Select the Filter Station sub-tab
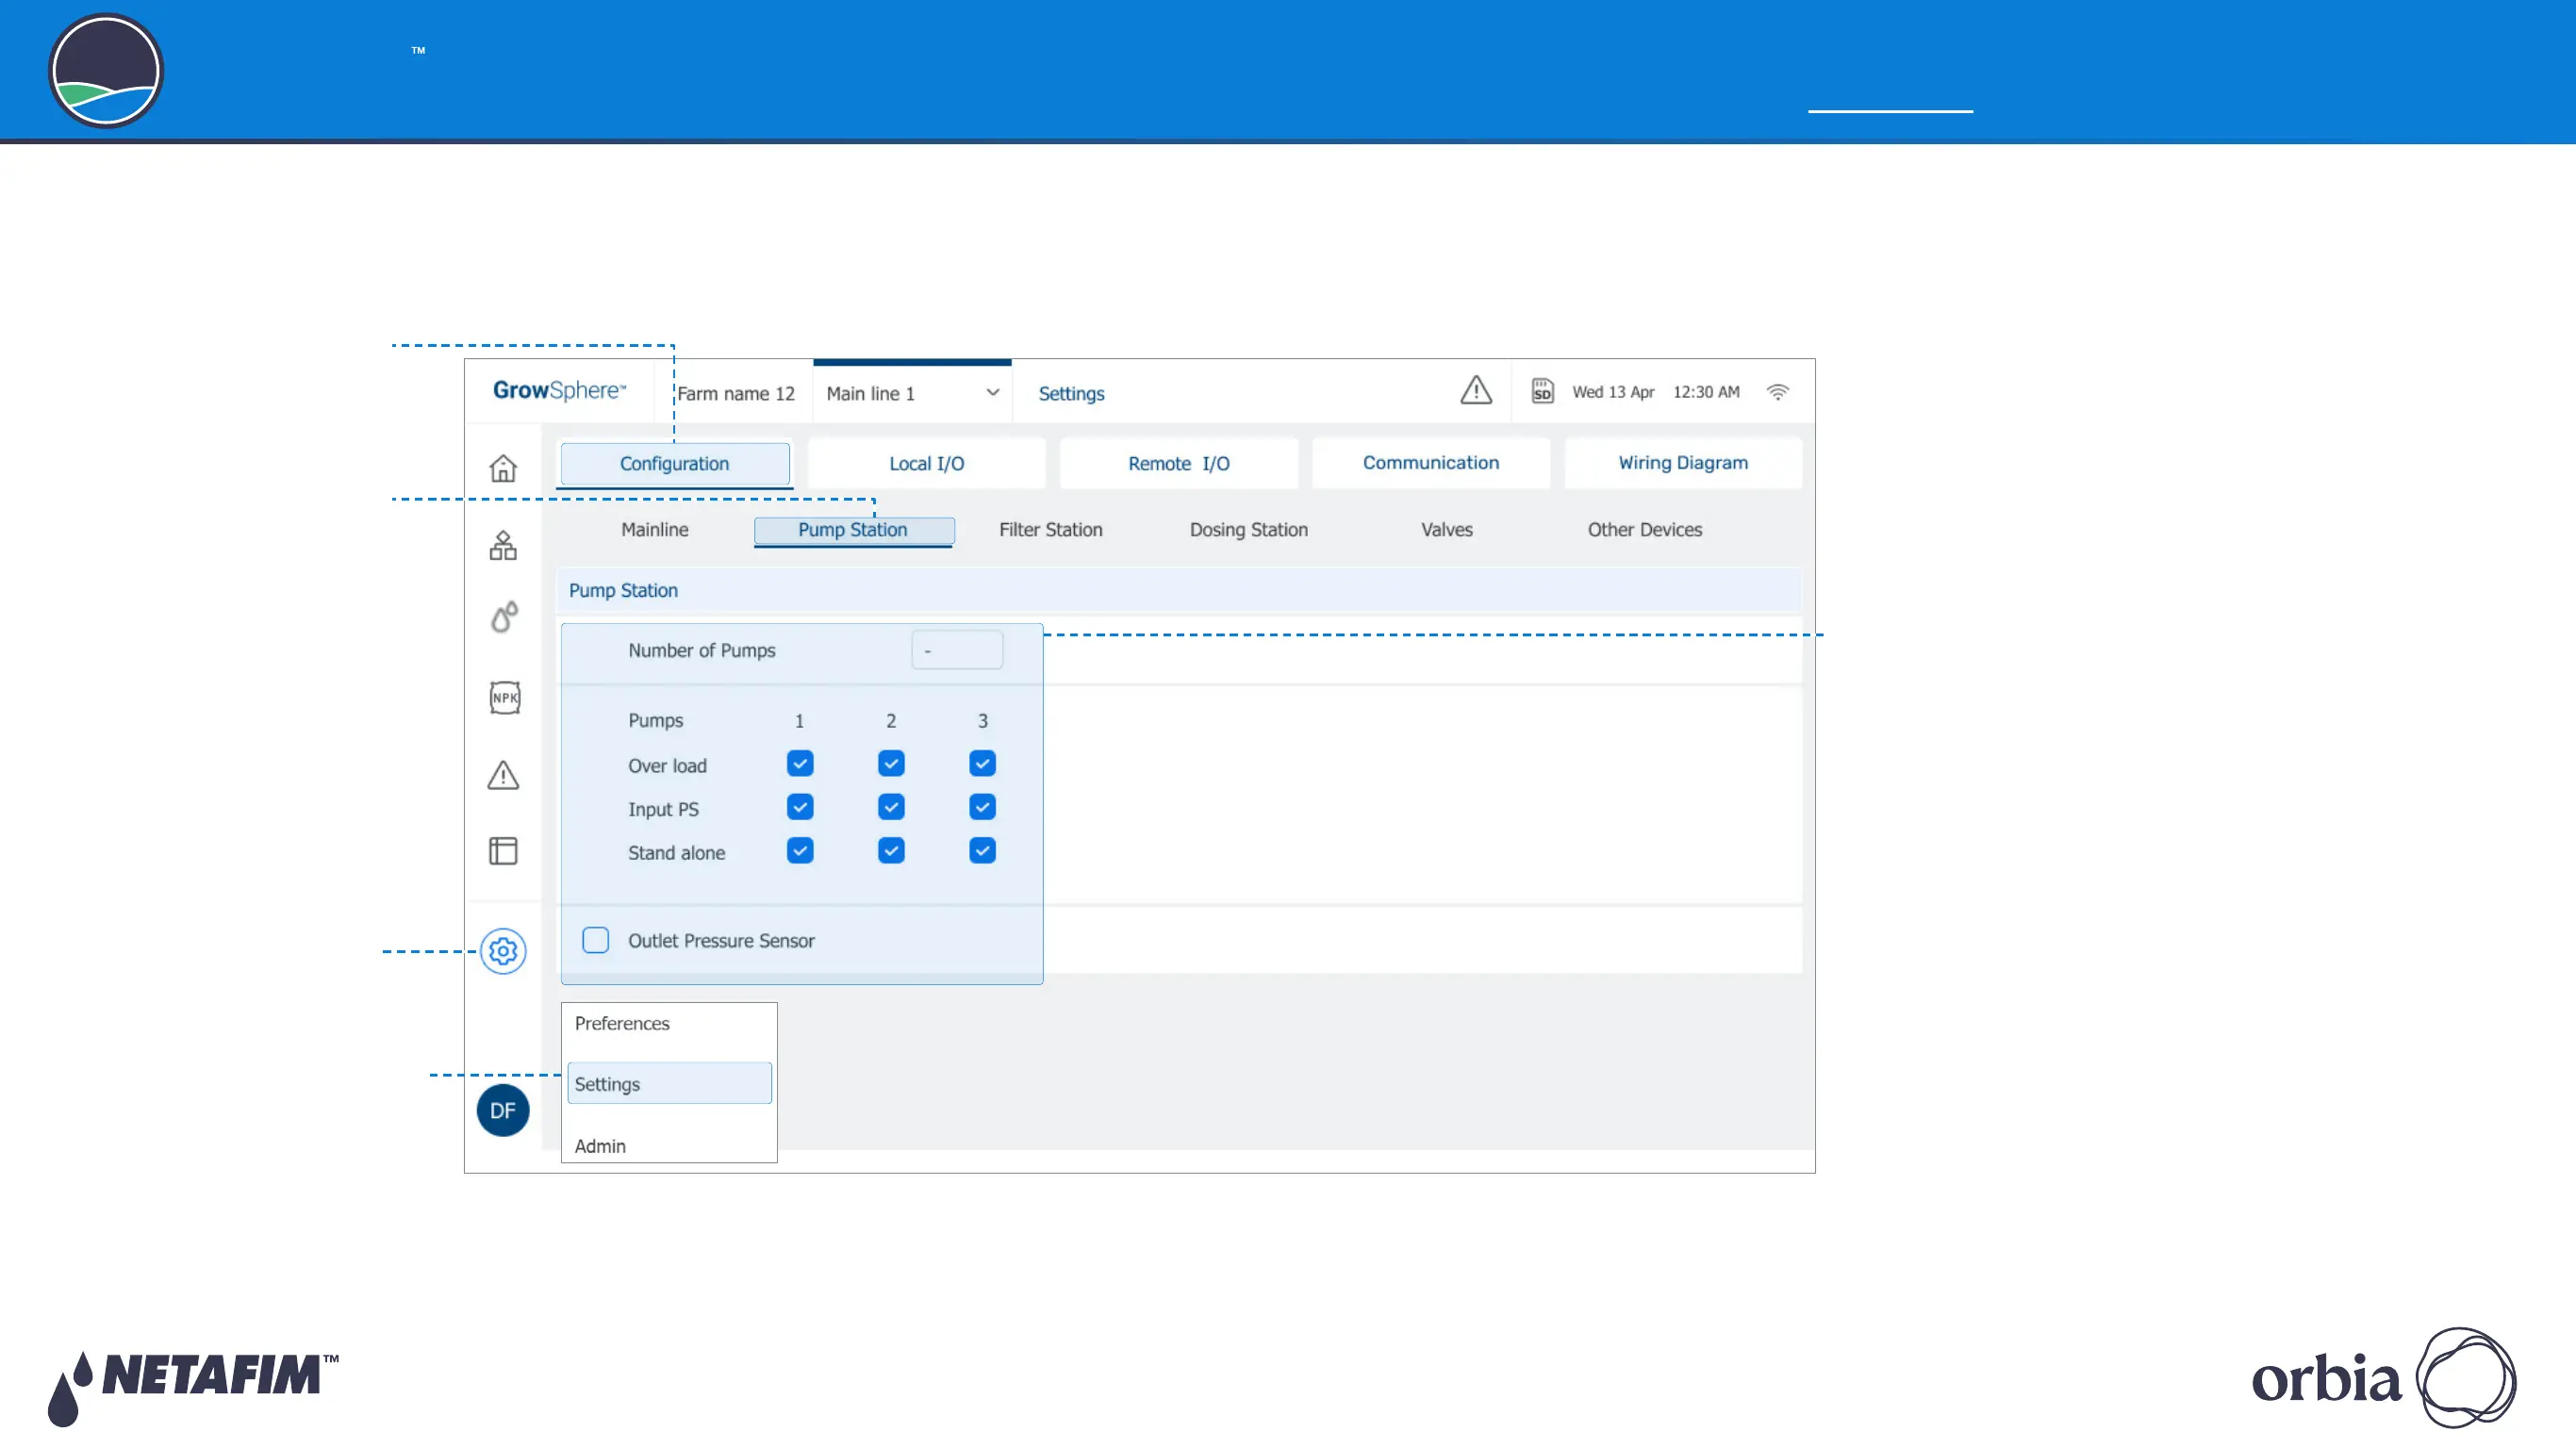2576x1448 pixels. (1051, 530)
